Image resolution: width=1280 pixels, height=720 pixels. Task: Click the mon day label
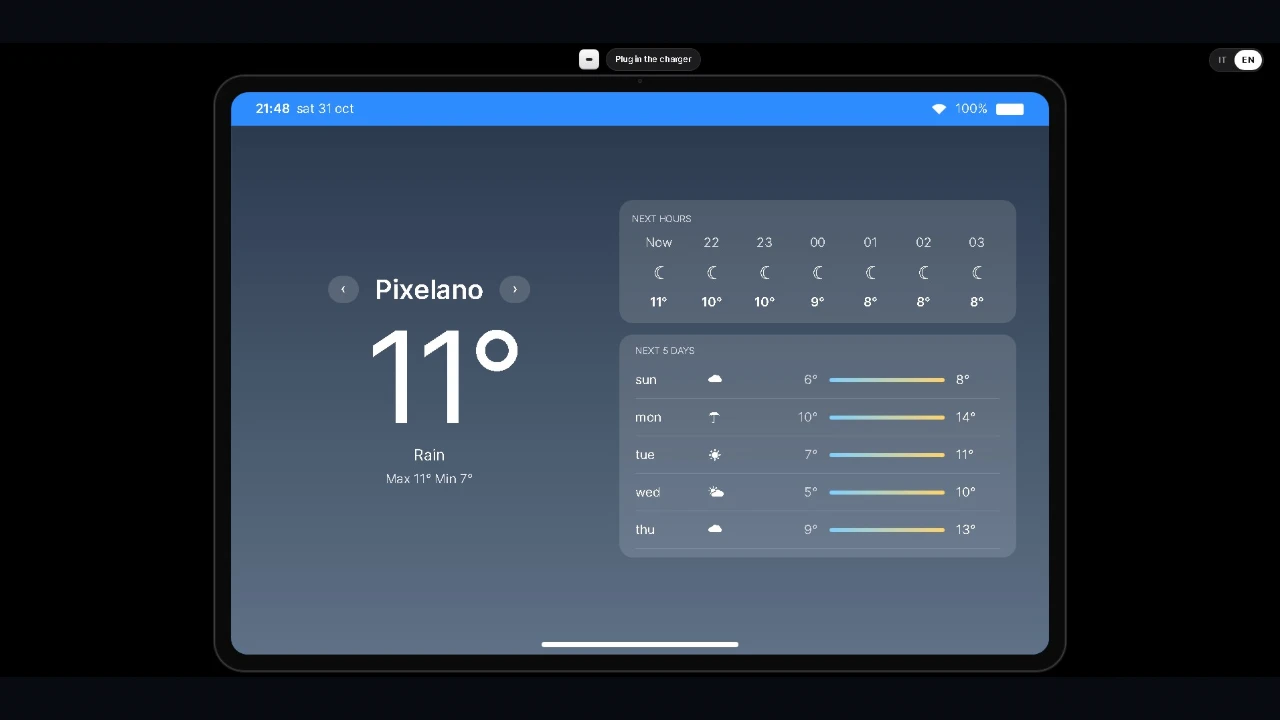tap(648, 417)
